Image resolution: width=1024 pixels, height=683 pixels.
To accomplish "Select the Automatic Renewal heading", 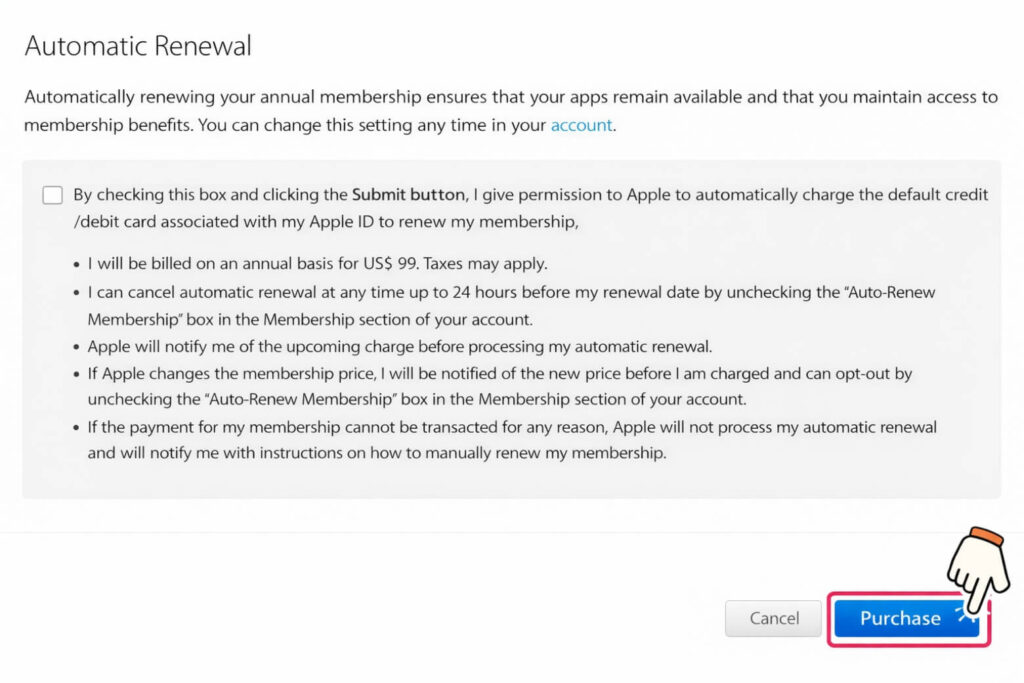I will coord(137,45).
